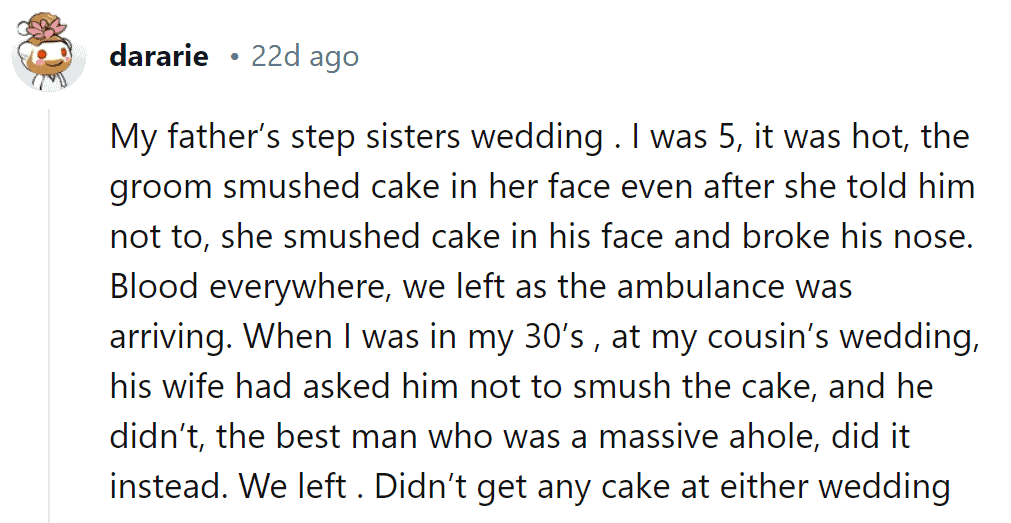Click the phrase "We left" in the final line
The image size is (1011, 523).
[295, 487]
